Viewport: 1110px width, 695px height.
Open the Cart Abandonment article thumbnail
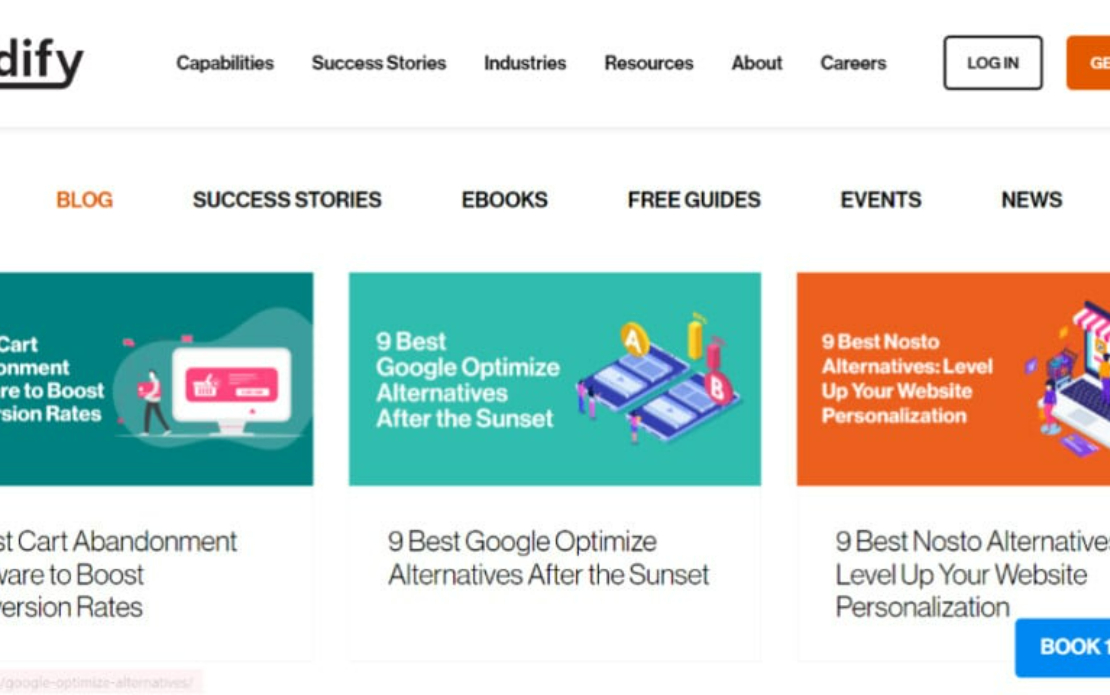tap(156, 379)
